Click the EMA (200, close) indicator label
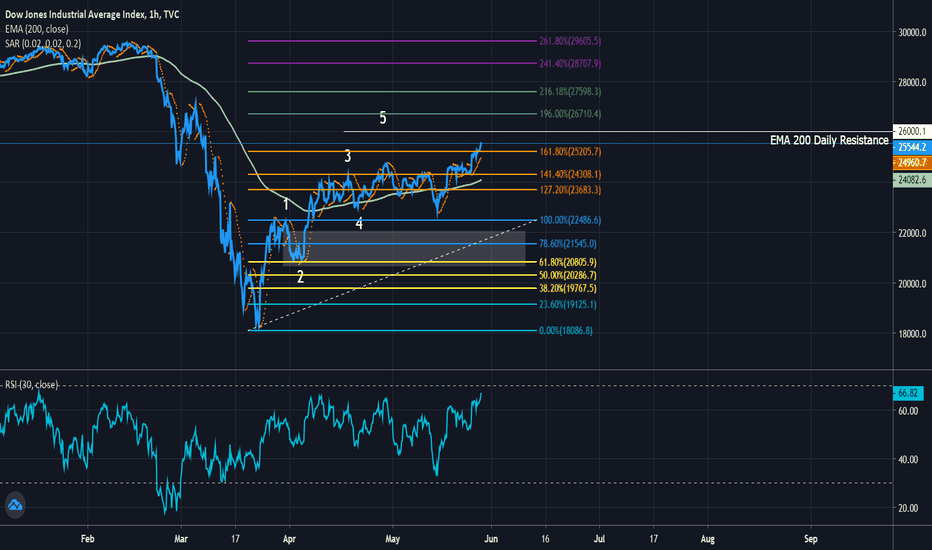The width and height of the screenshot is (932, 550). (x=37, y=29)
